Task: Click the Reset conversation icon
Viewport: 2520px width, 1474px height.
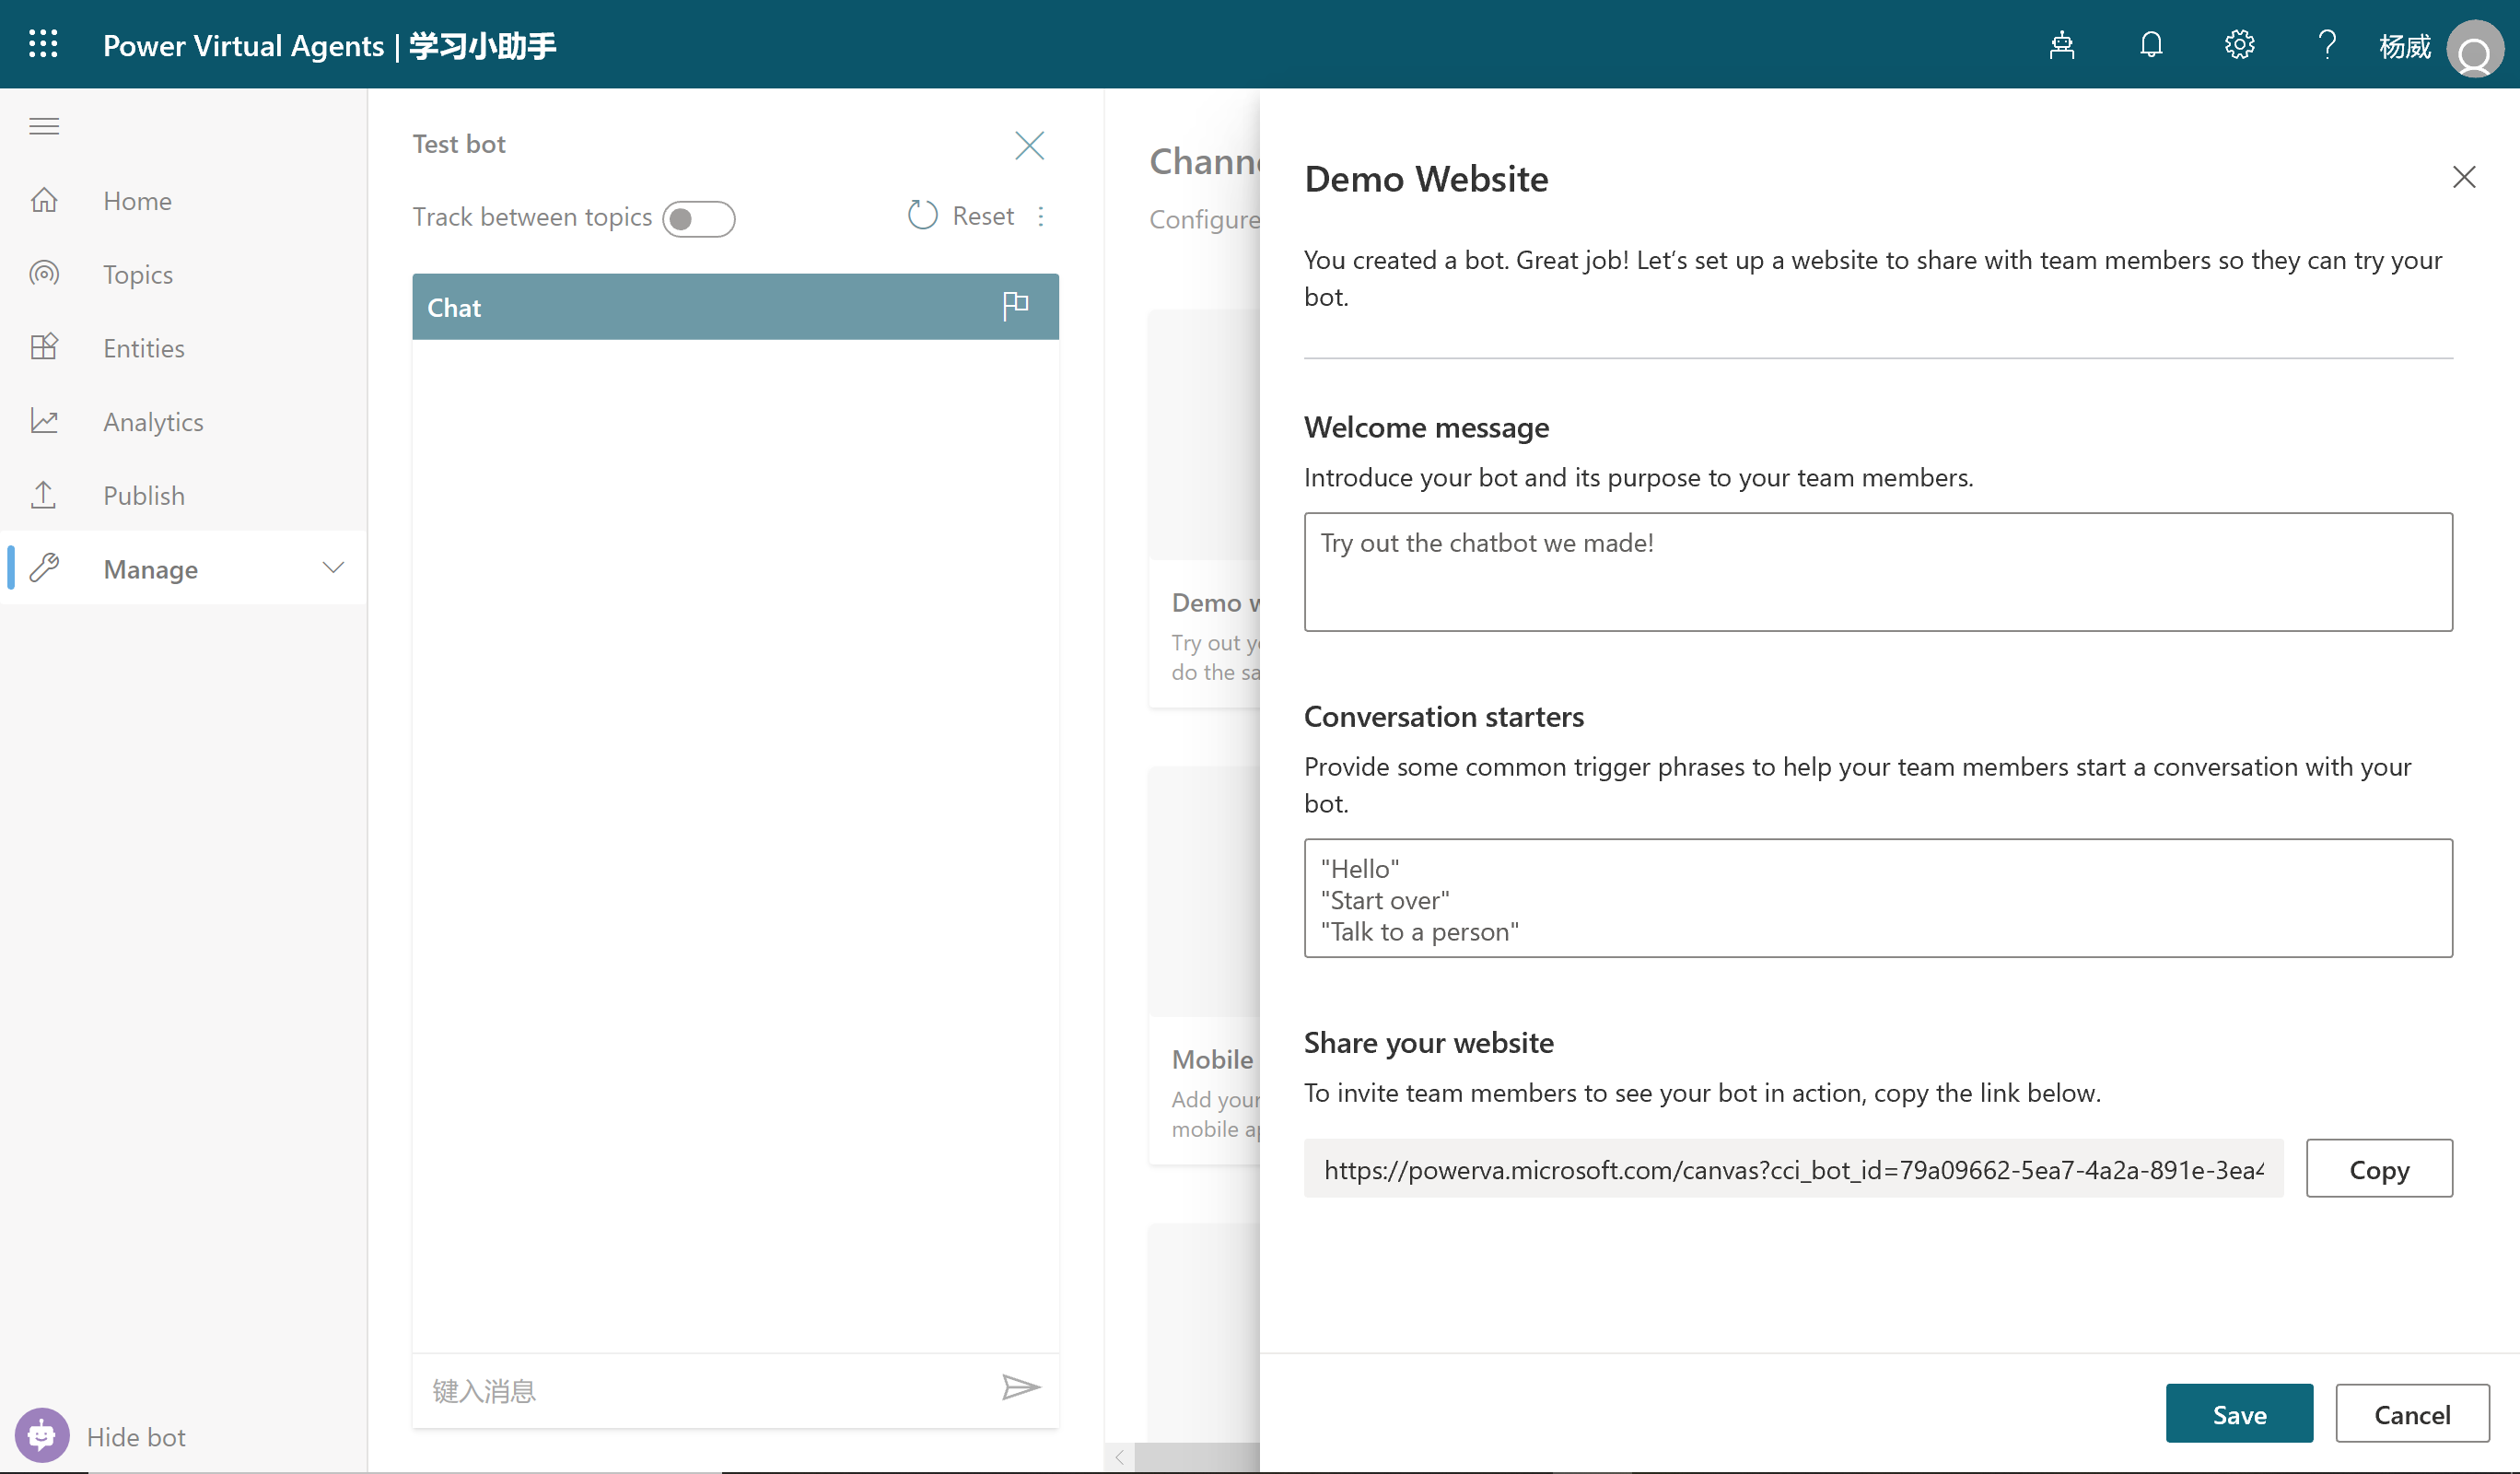Action: 922,216
